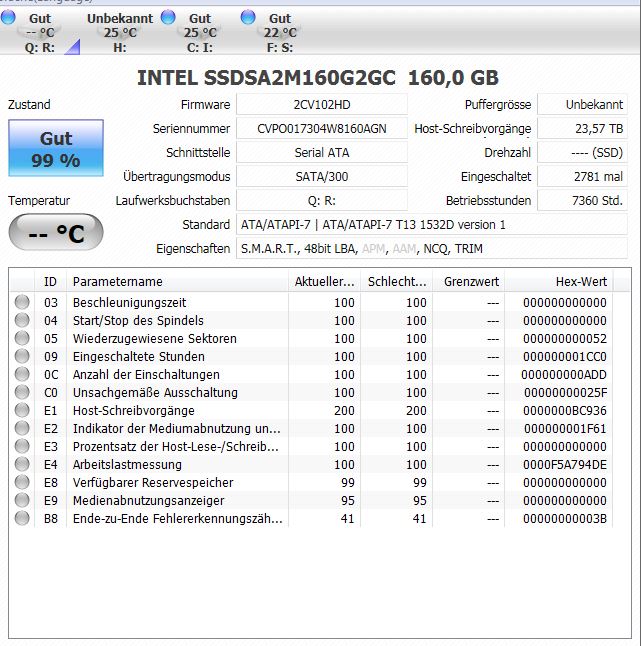Click hex value 00000000025F
641x646 pixels.
566,392
